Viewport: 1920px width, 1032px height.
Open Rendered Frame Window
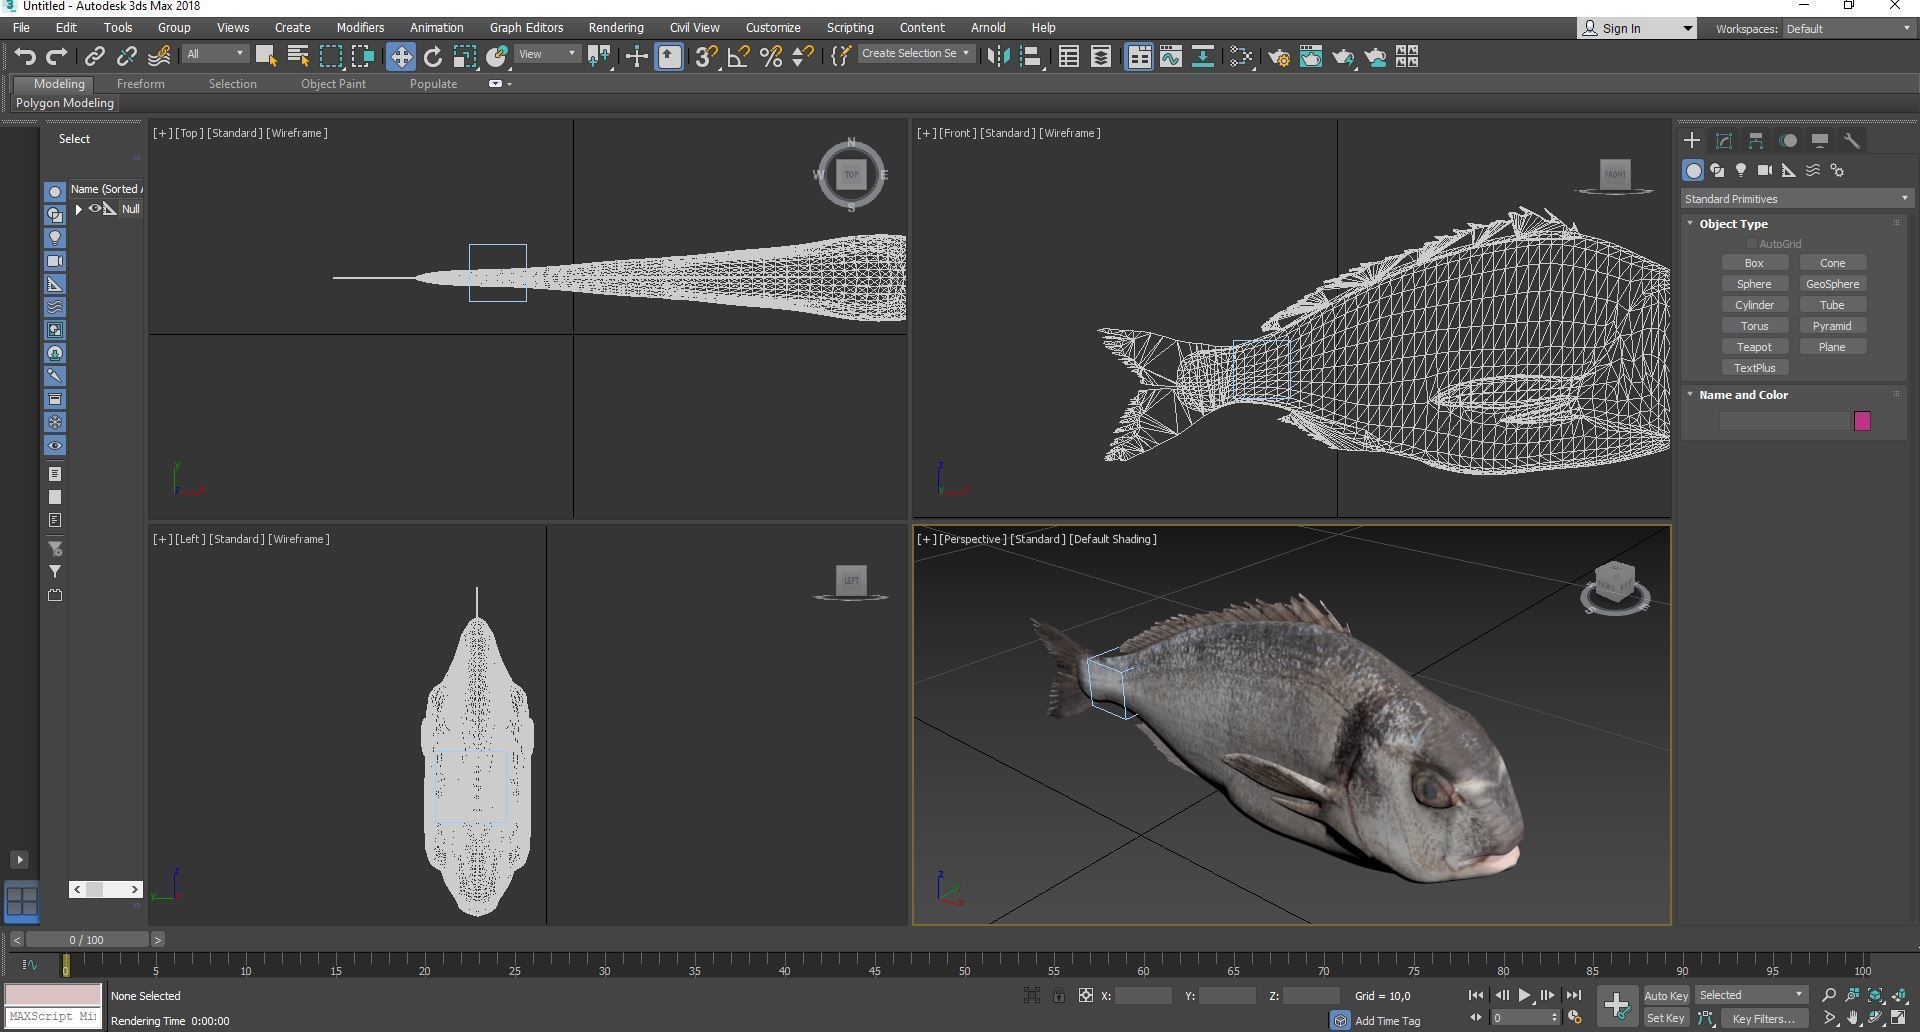[1311, 56]
